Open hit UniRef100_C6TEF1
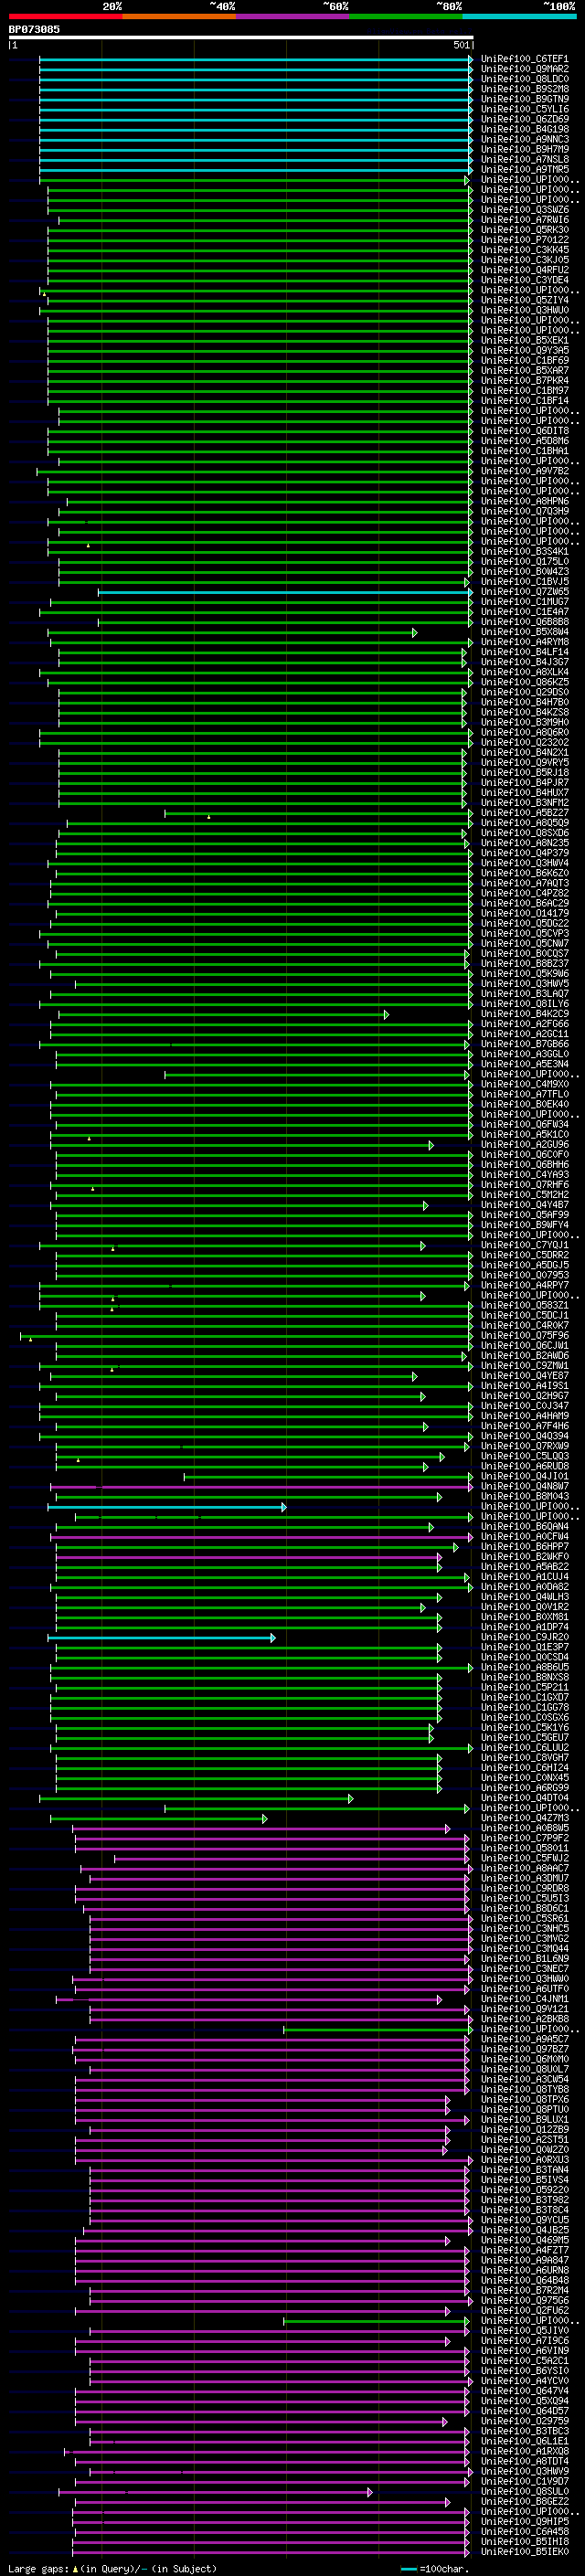 pos(525,59)
